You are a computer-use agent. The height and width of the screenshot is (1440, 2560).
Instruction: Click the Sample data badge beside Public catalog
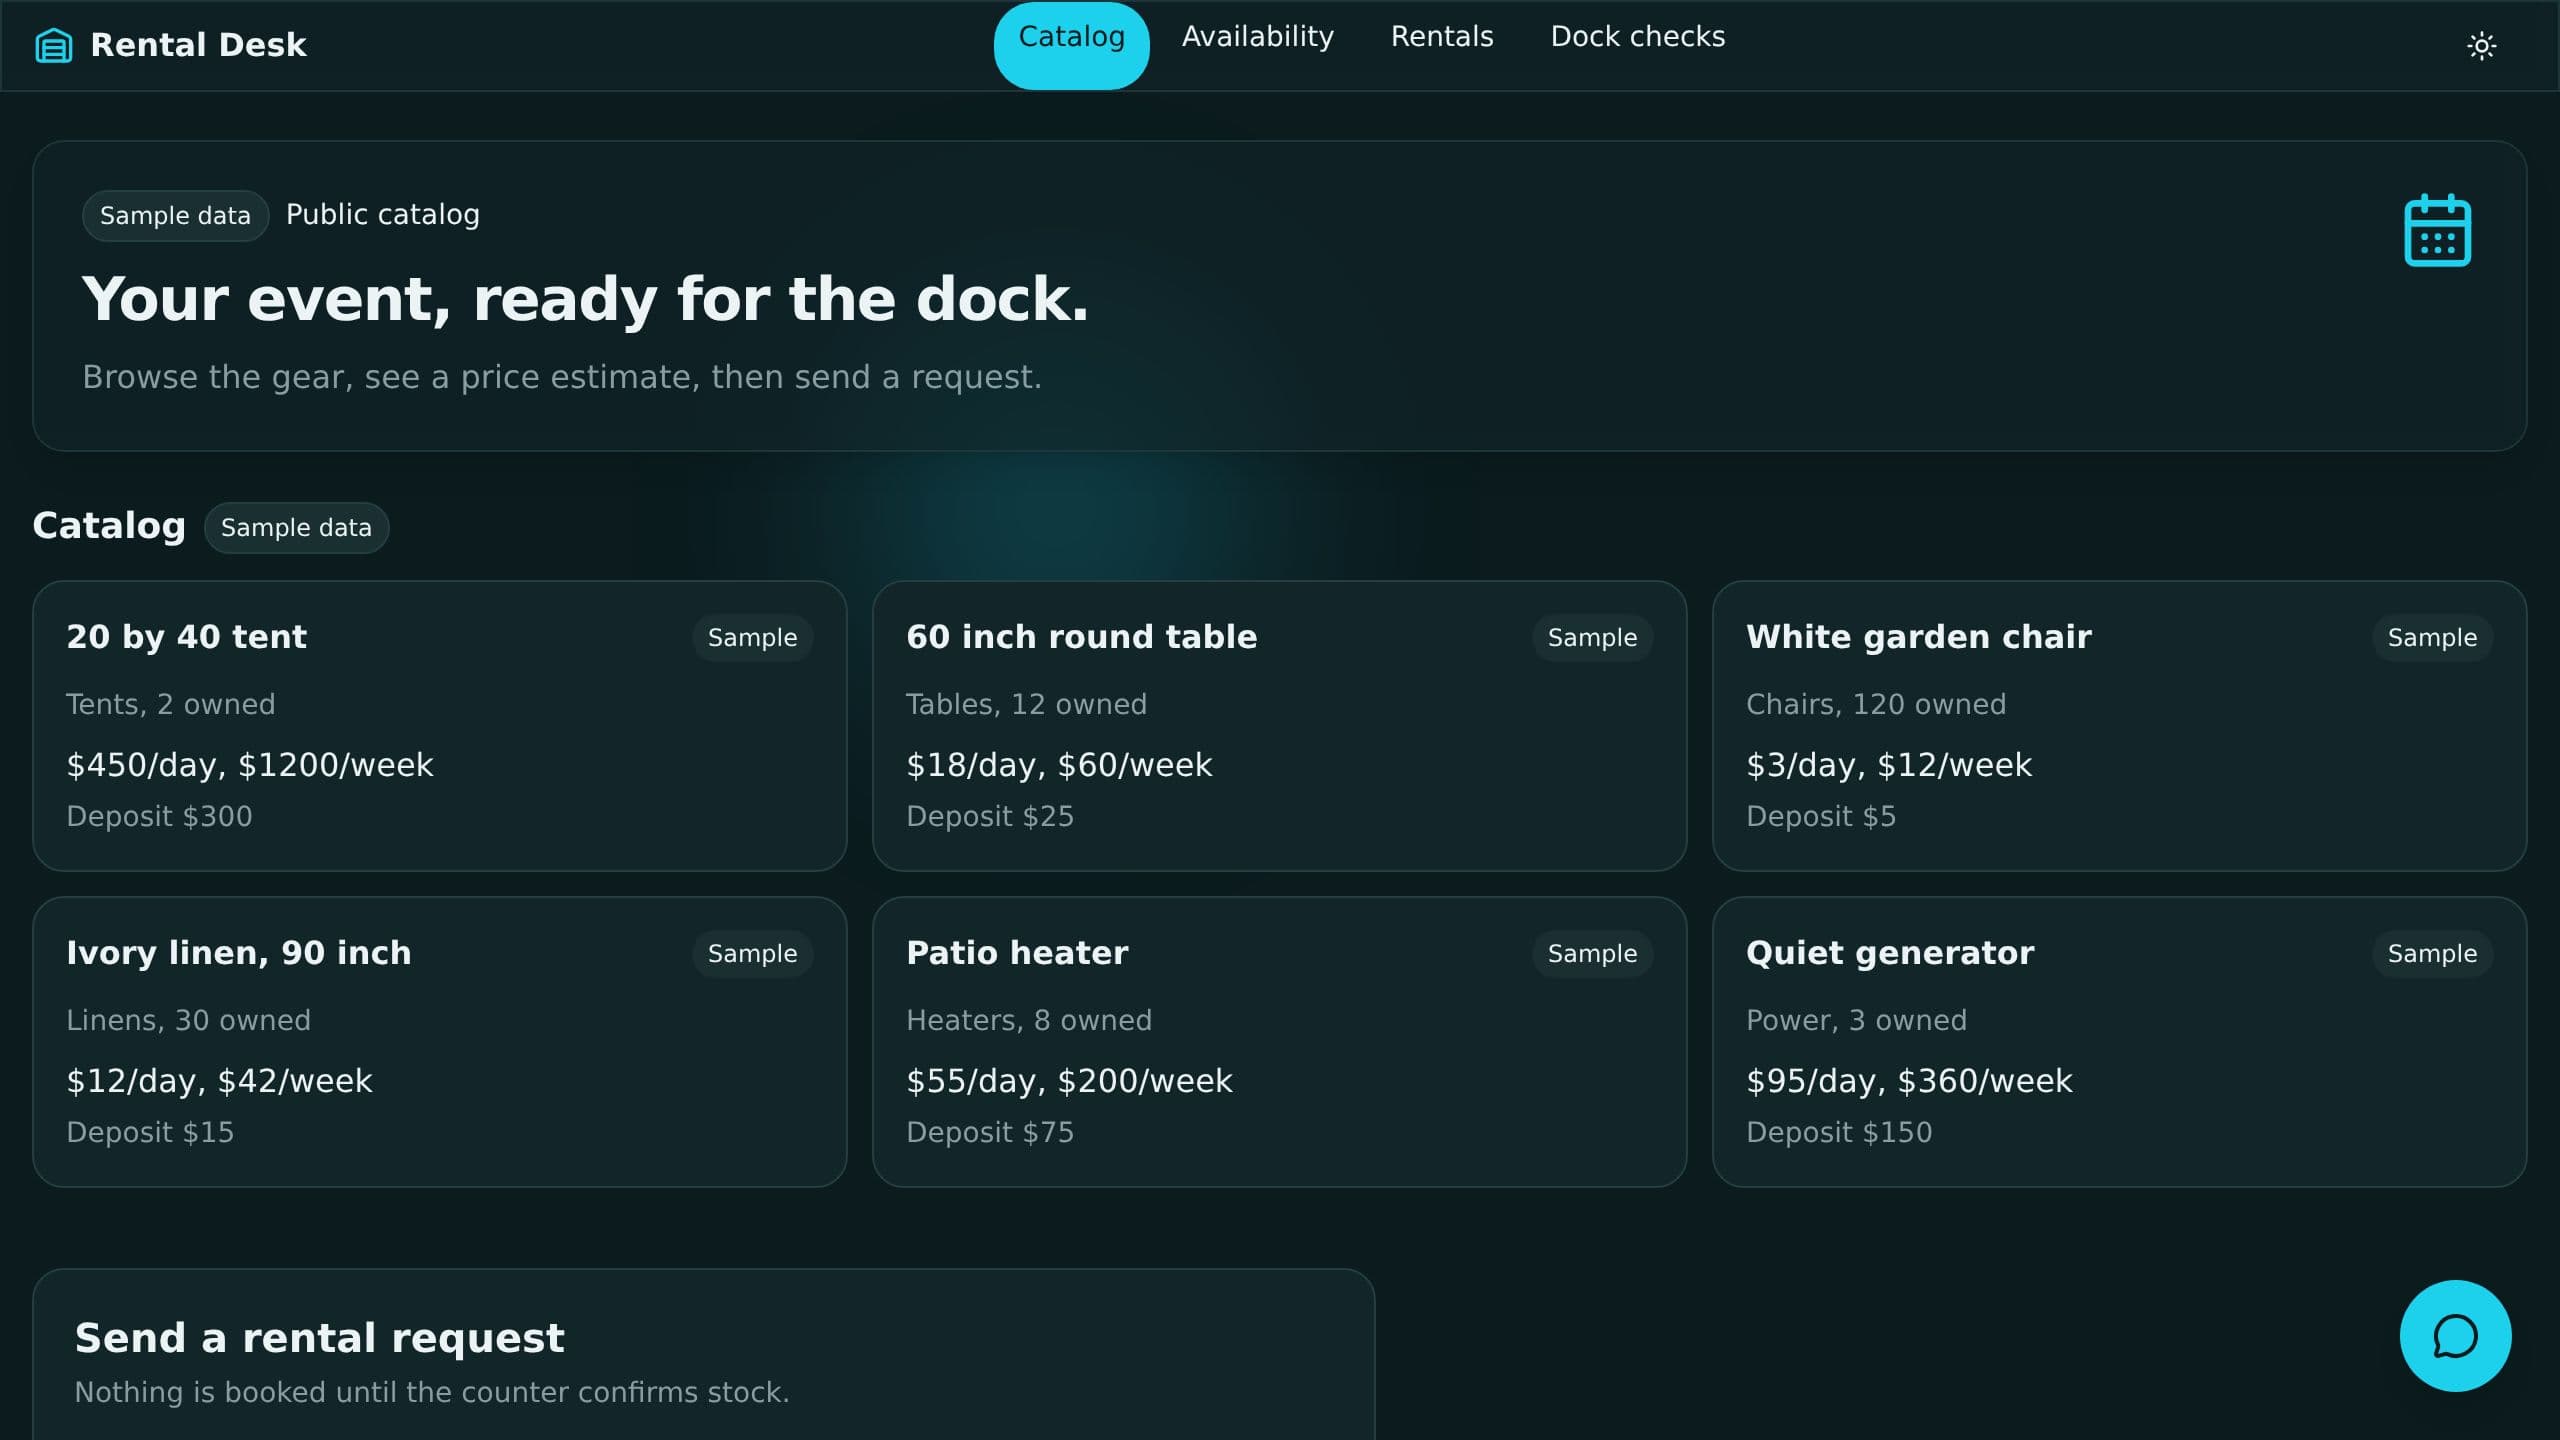(x=175, y=216)
